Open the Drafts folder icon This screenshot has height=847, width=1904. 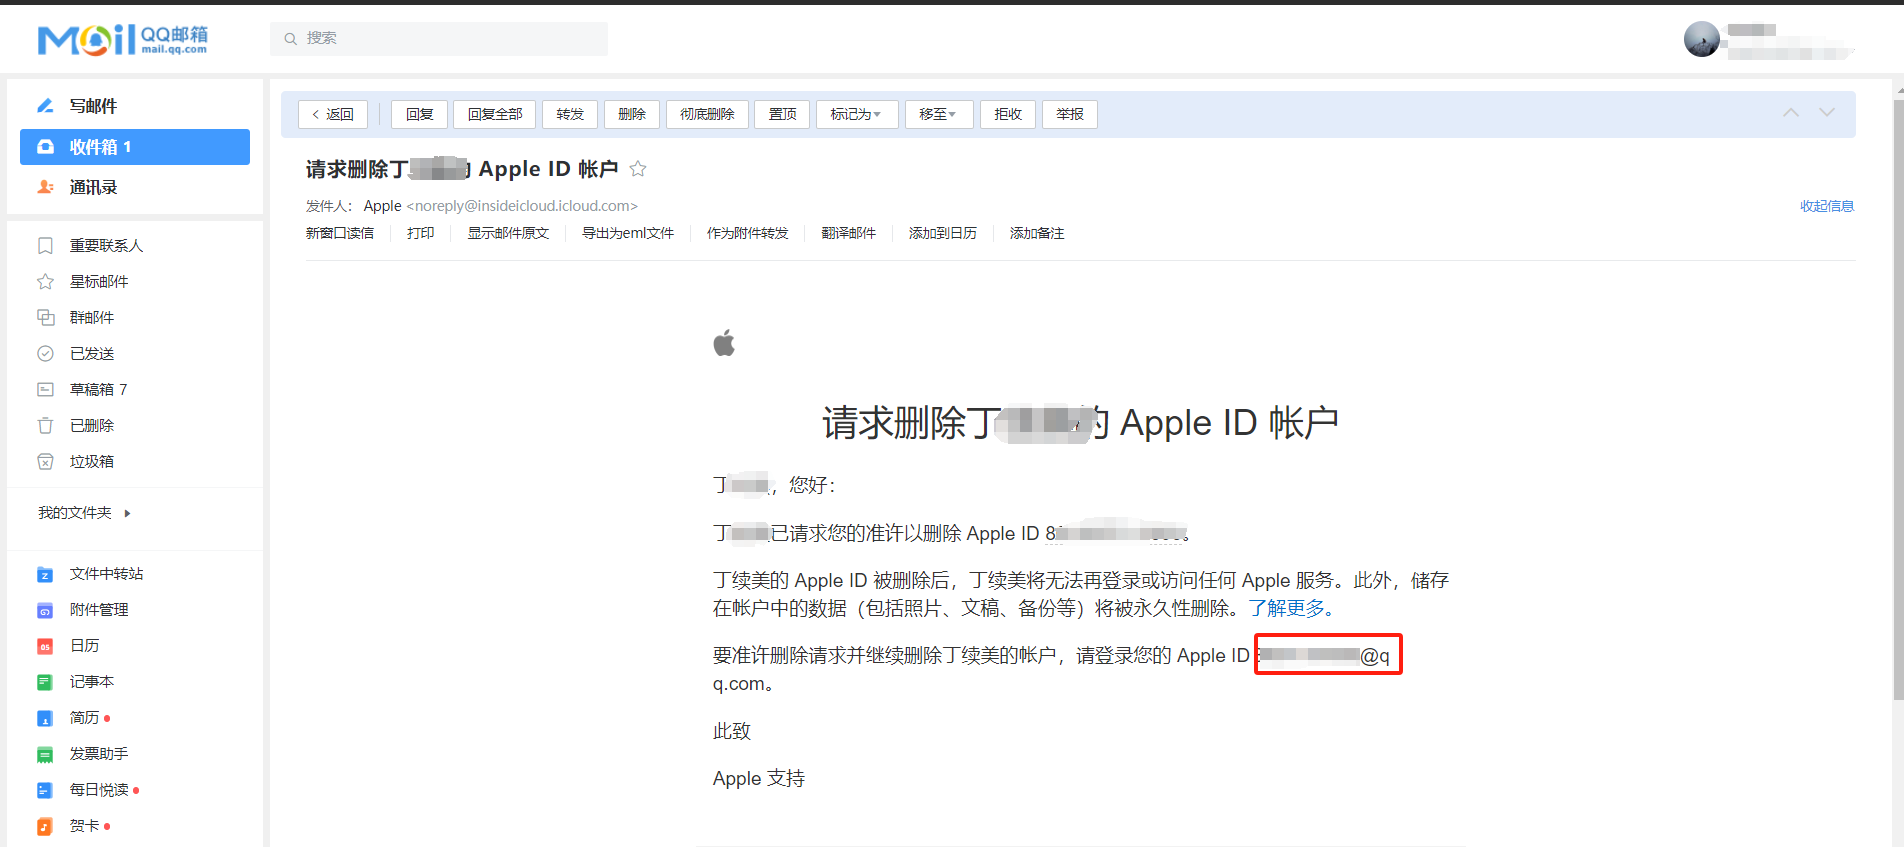(45, 390)
